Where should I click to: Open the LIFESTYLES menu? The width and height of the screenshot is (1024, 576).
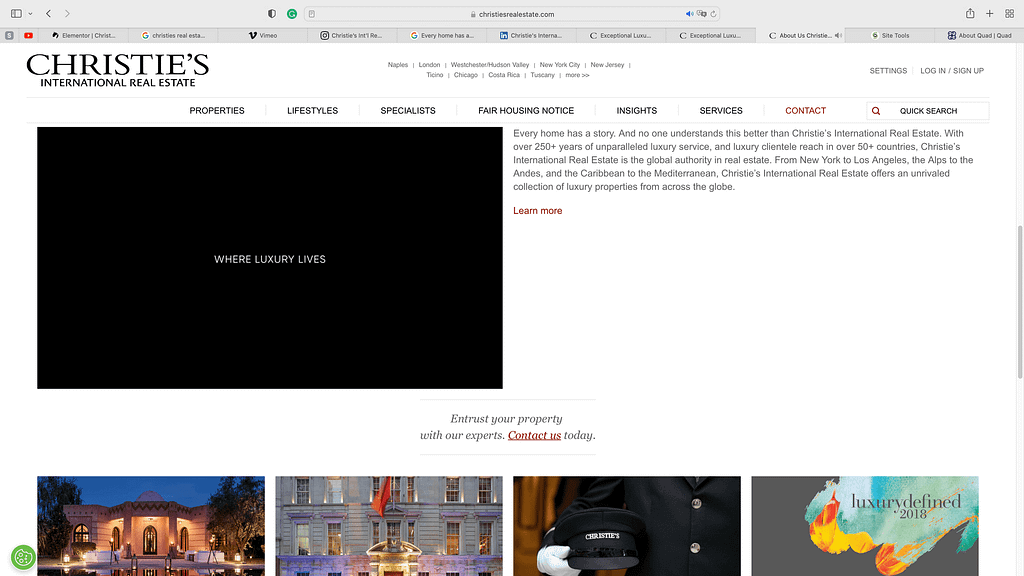click(x=313, y=111)
